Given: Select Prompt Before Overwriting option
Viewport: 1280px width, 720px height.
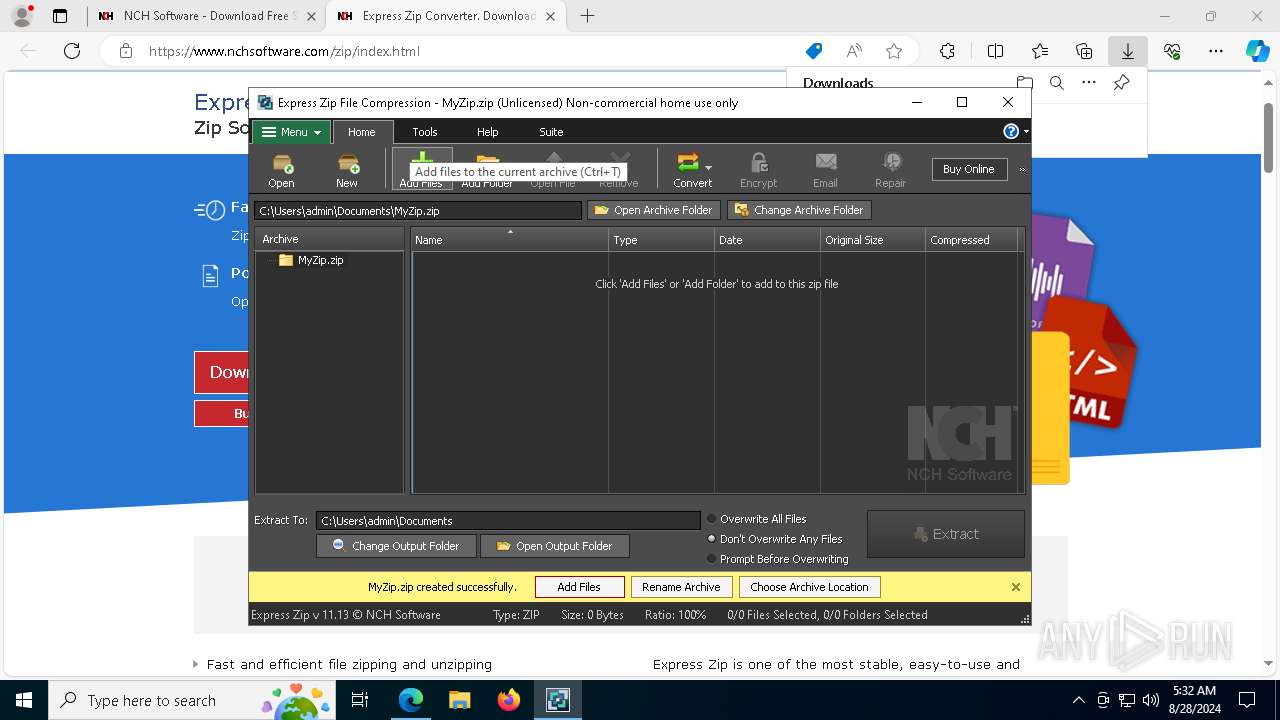Looking at the screenshot, I should (x=777, y=559).
